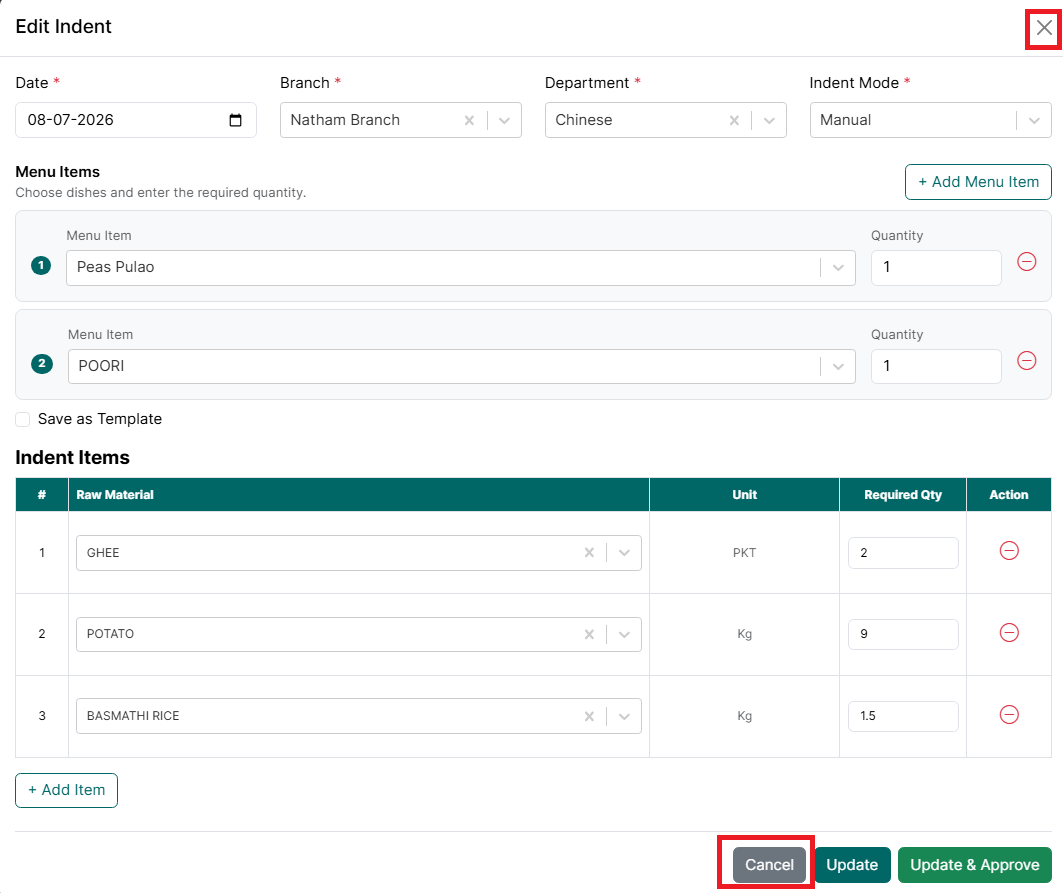The height and width of the screenshot is (893, 1063).
Task: Click the Indent Items heading
Action: pos(73,458)
